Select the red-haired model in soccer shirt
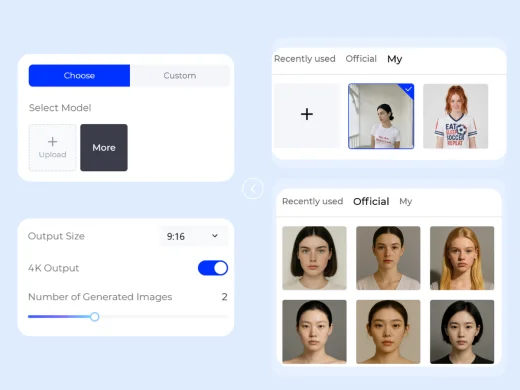The width and height of the screenshot is (520, 390). point(456,116)
